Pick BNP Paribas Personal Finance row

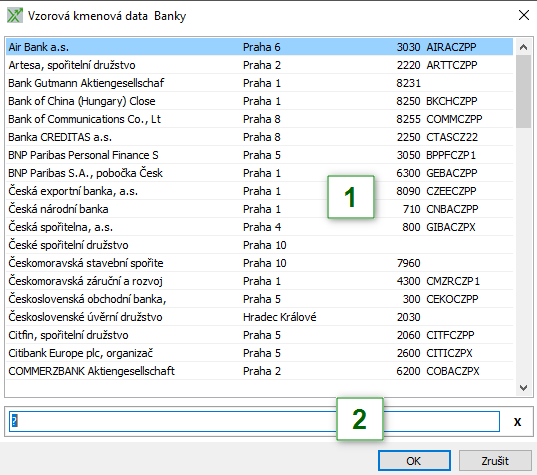click(x=259, y=155)
